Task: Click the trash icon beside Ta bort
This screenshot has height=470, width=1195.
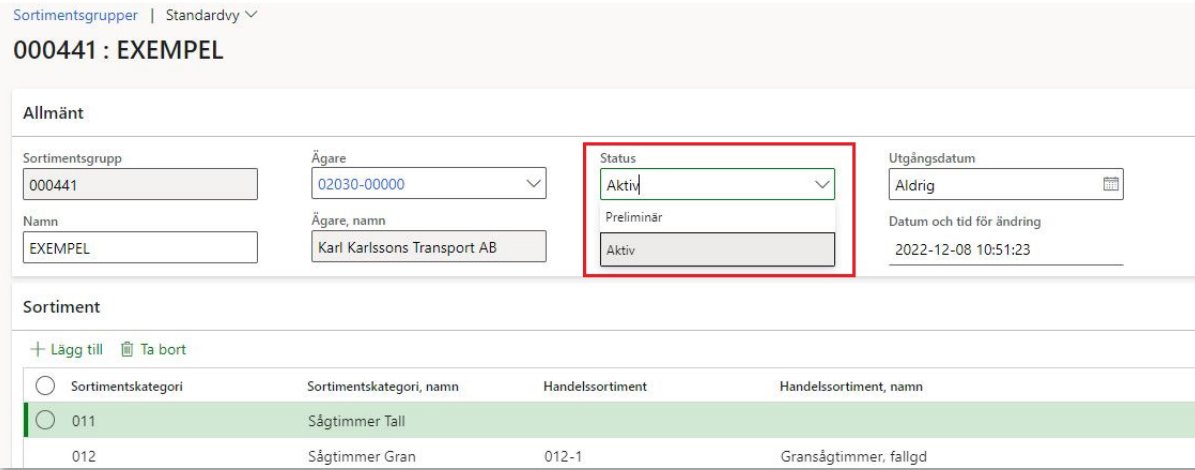Action: click(x=127, y=349)
